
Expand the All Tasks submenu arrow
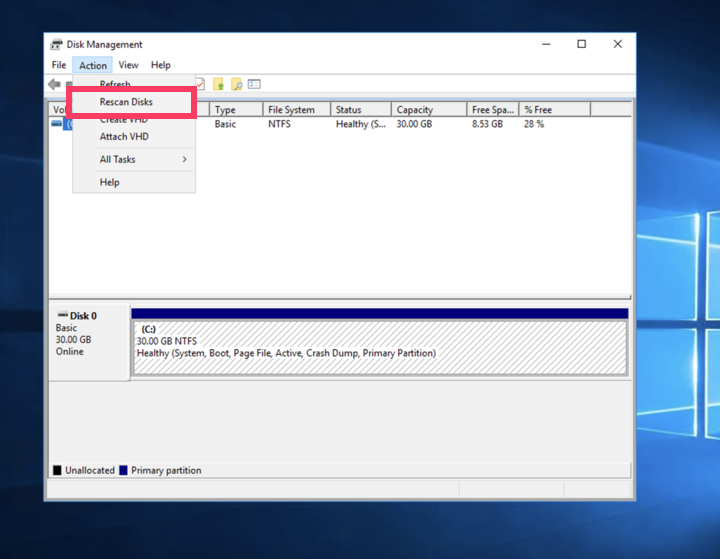185,159
